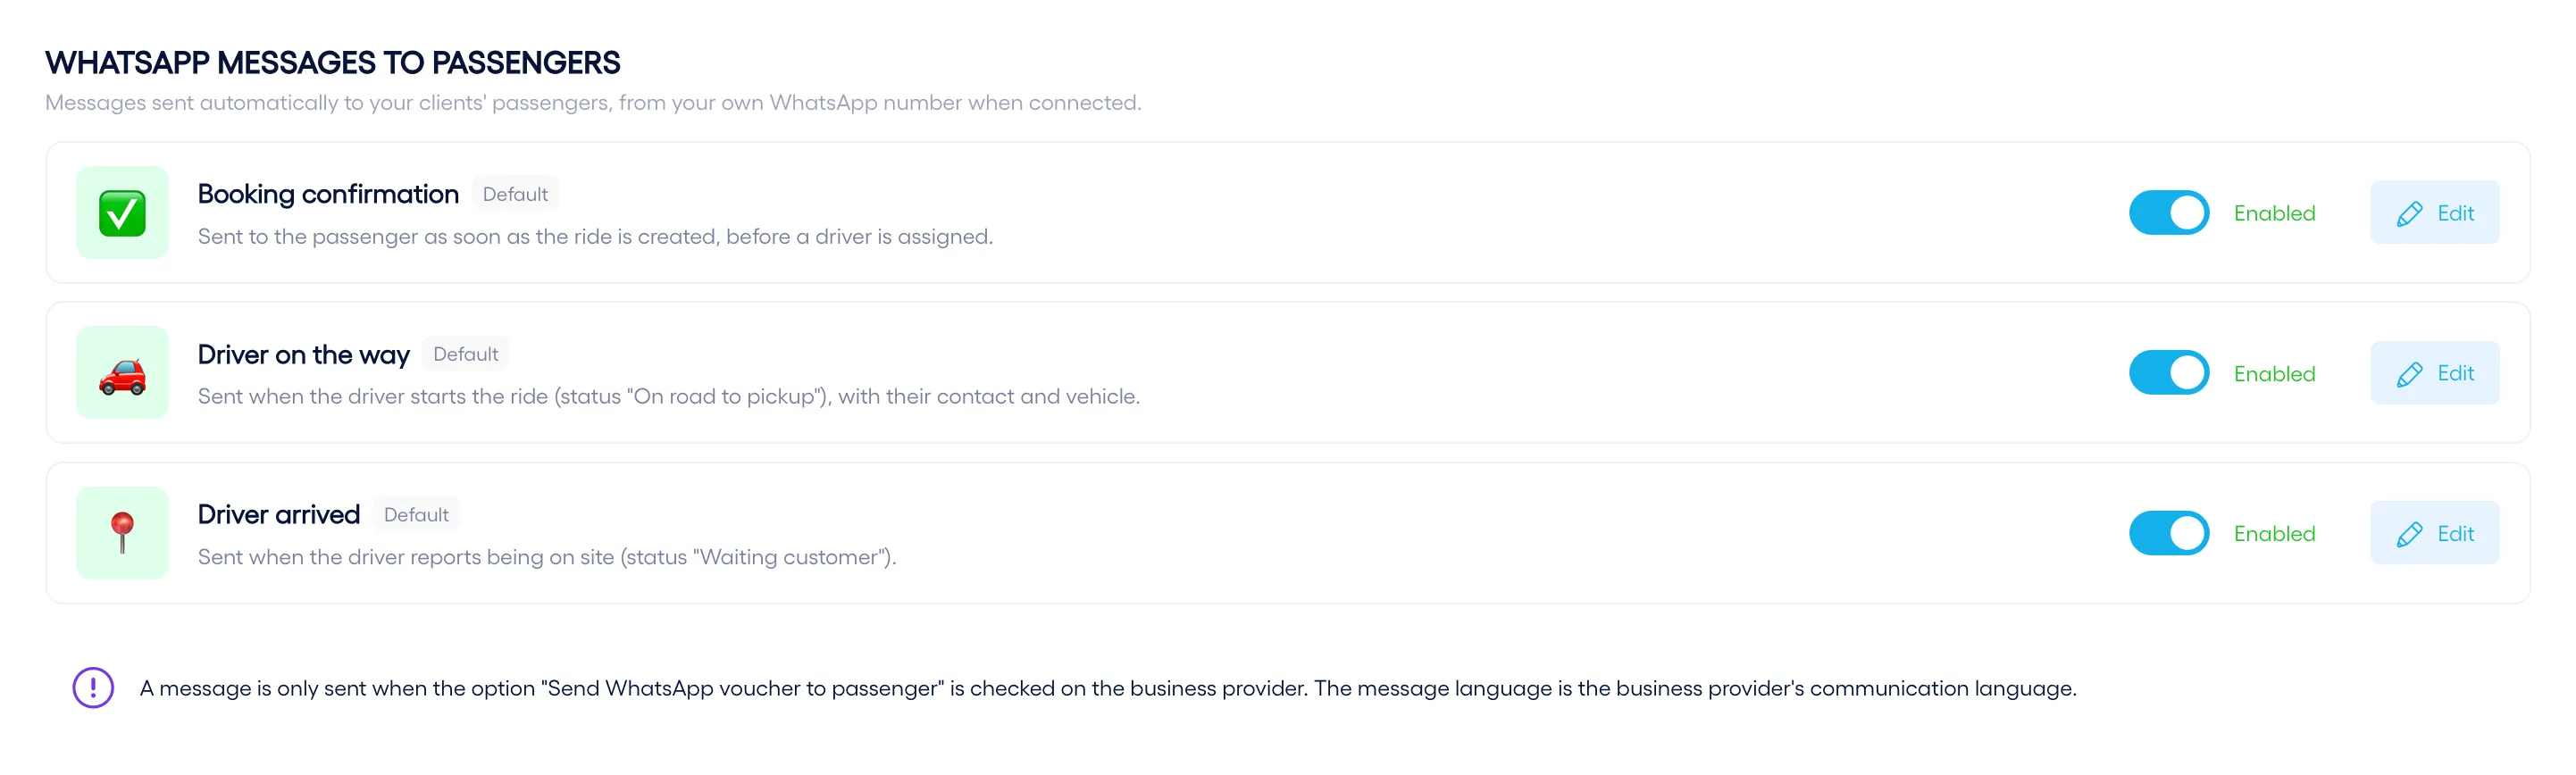This screenshot has width=2576, height=775.
Task: Select the Booking confirmation title
Action: (x=328, y=194)
